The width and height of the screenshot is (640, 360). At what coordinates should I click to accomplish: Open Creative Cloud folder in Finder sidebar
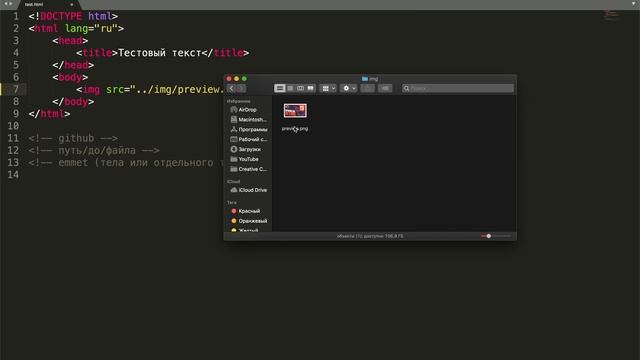pos(249,169)
